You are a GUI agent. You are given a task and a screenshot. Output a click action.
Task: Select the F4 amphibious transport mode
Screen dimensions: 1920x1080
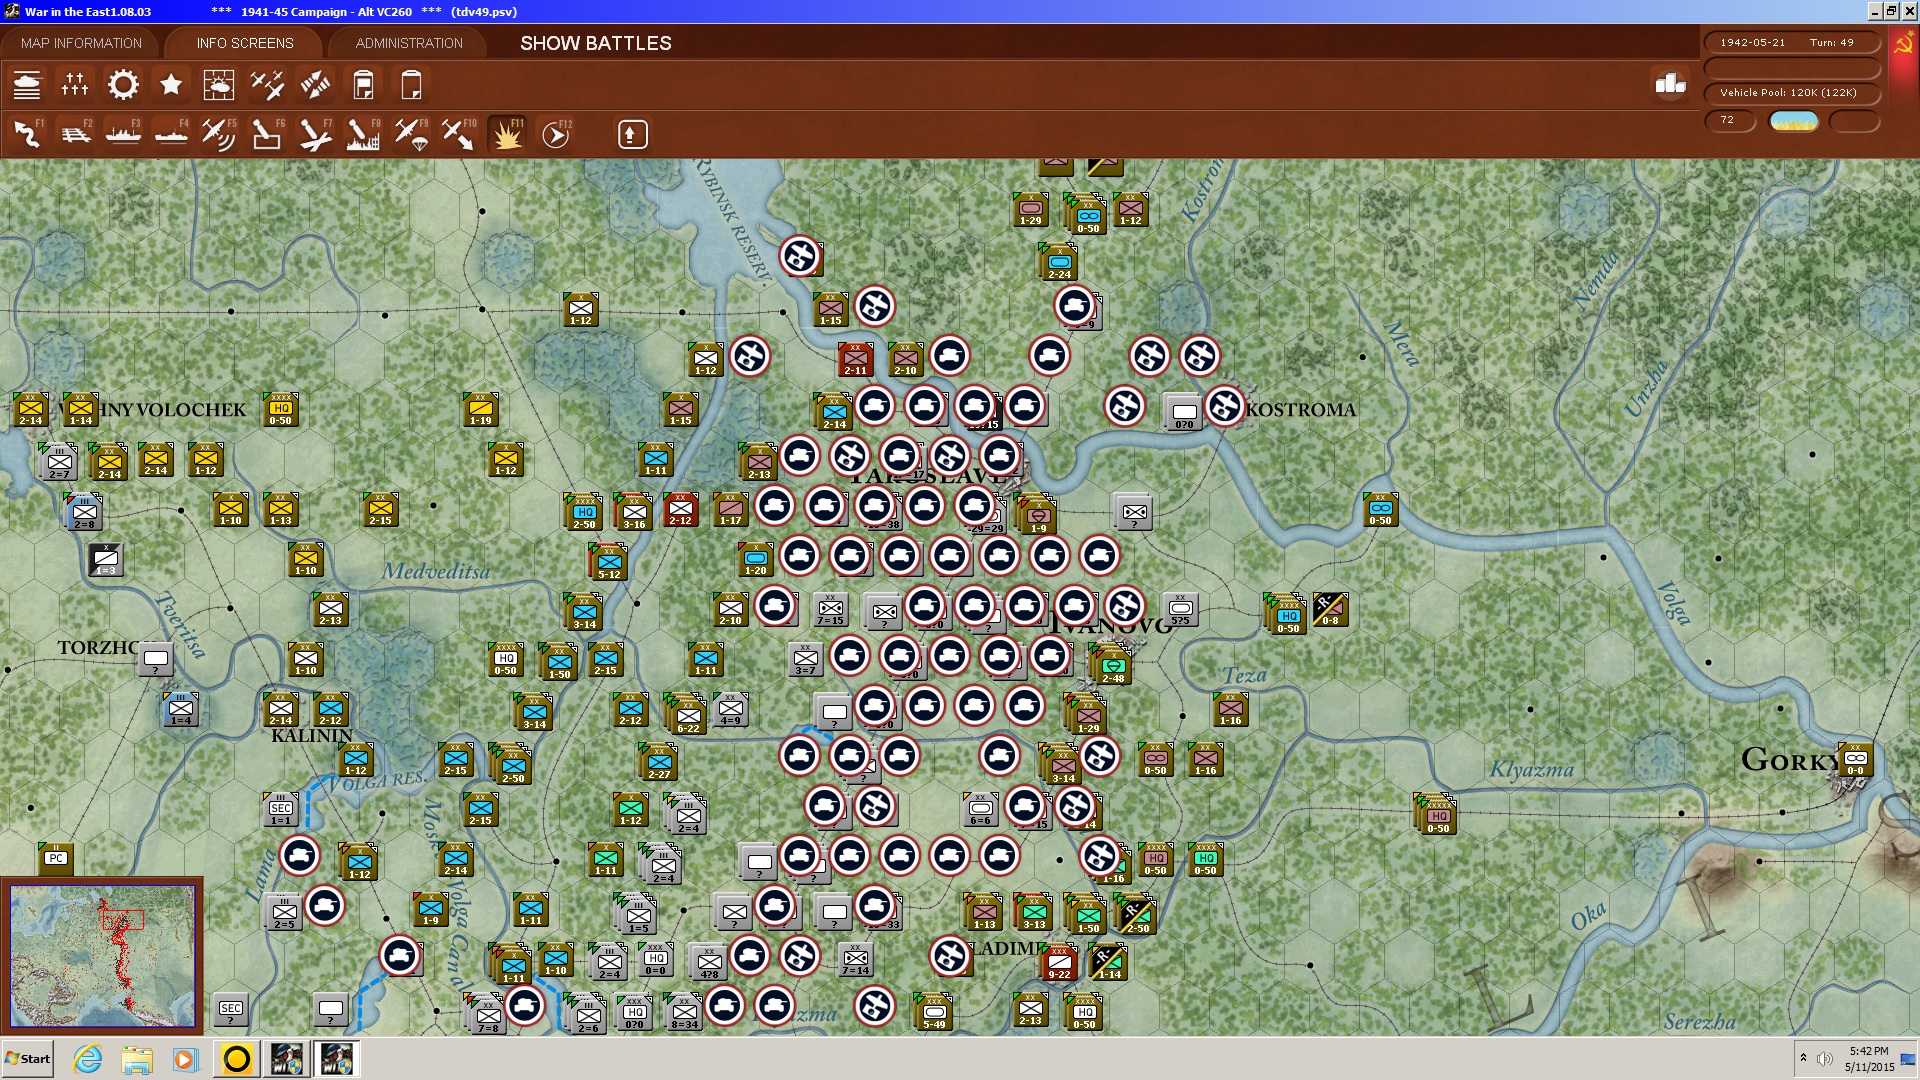click(x=171, y=134)
